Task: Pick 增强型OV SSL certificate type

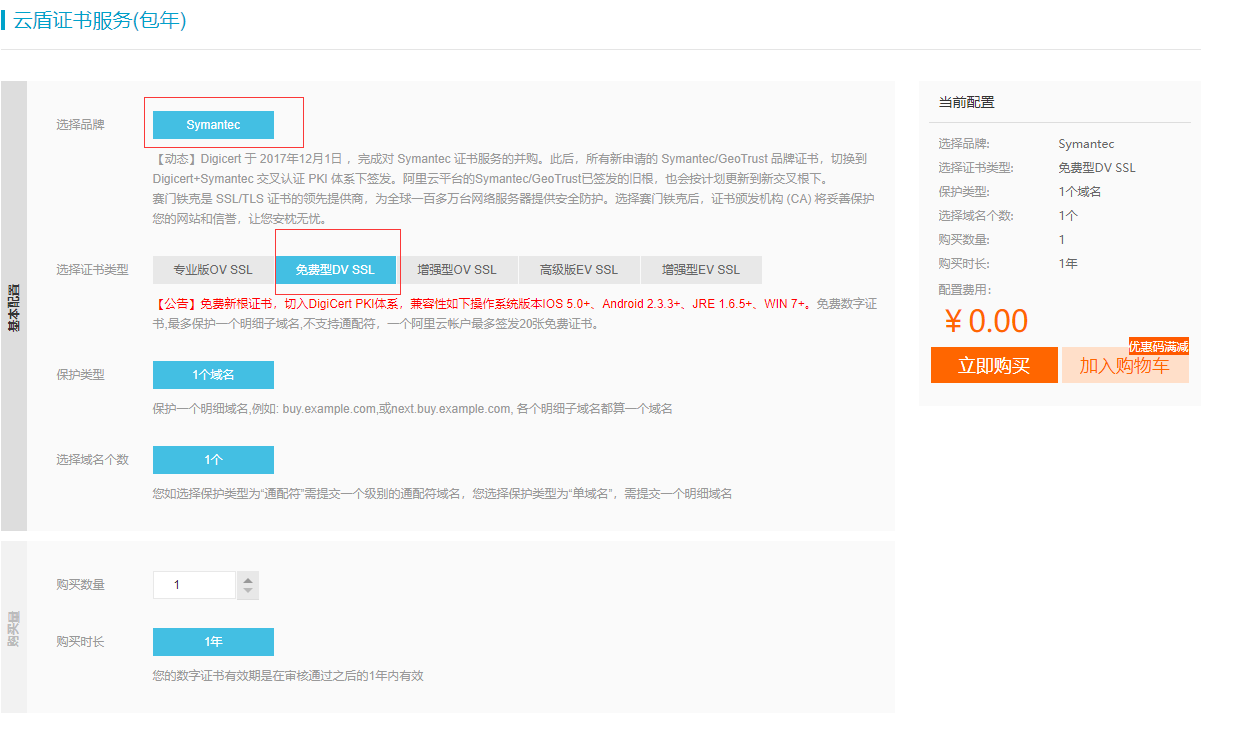Action: coord(457,270)
